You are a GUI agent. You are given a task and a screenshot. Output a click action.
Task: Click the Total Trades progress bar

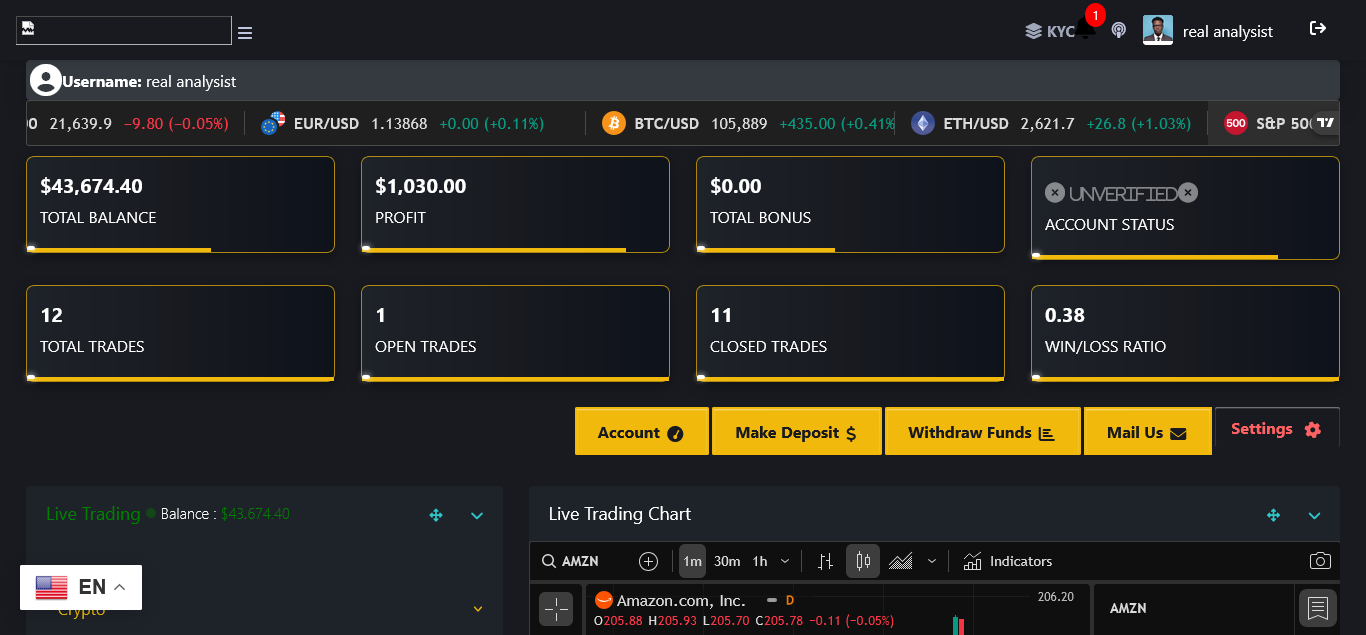pyautogui.click(x=180, y=379)
